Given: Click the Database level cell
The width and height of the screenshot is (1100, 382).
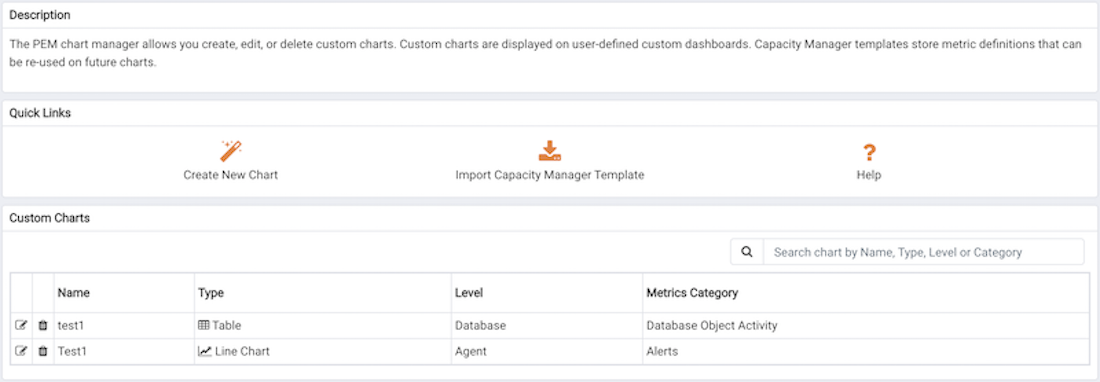Looking at the screenshot, I should 546,326.
